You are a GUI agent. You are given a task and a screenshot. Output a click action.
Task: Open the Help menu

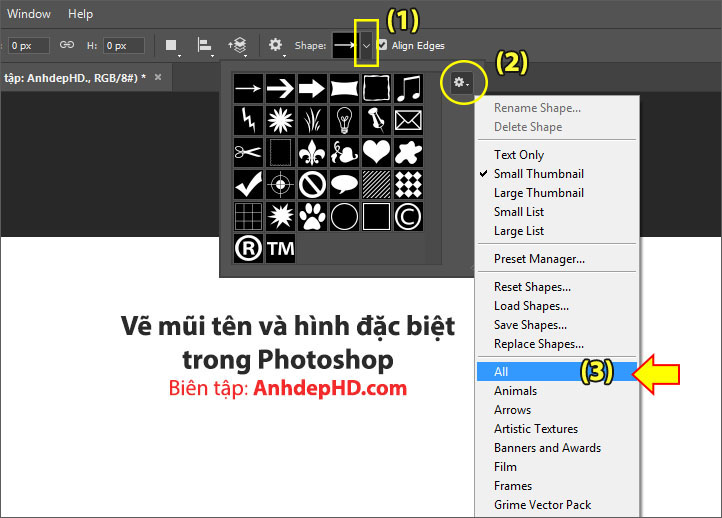pyautogui.click(x=81, y=14)
